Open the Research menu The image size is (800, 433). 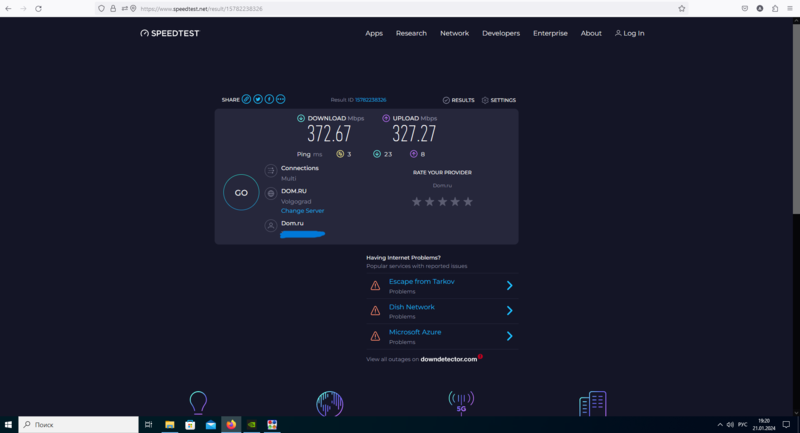[x=411, y=33]
